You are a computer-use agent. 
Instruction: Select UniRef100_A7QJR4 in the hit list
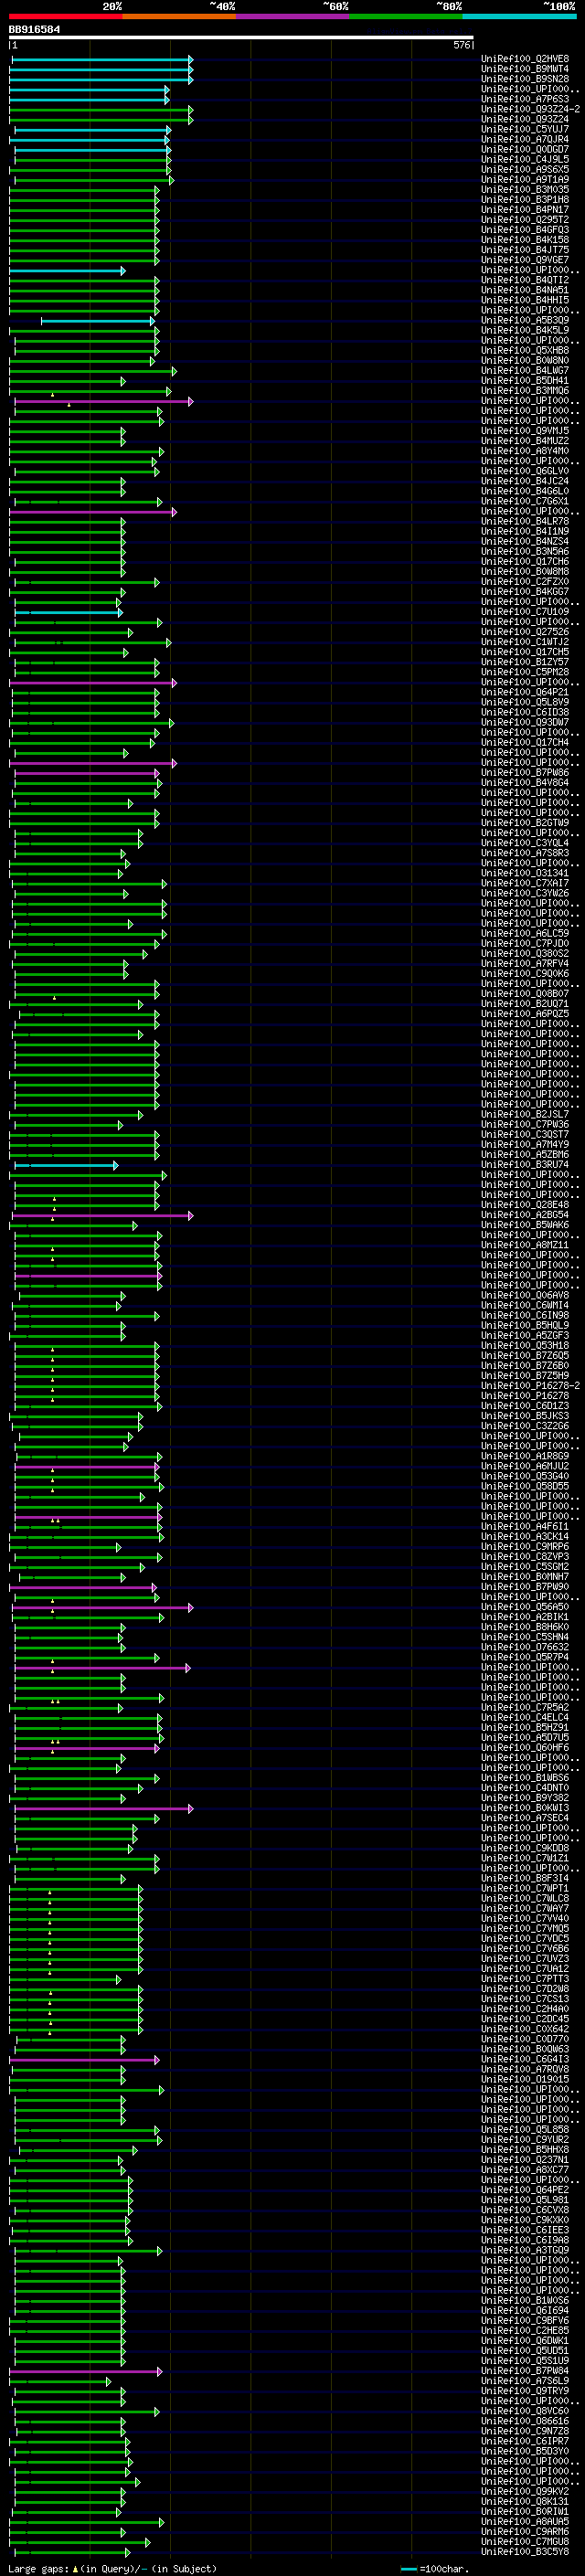[525, 139]
